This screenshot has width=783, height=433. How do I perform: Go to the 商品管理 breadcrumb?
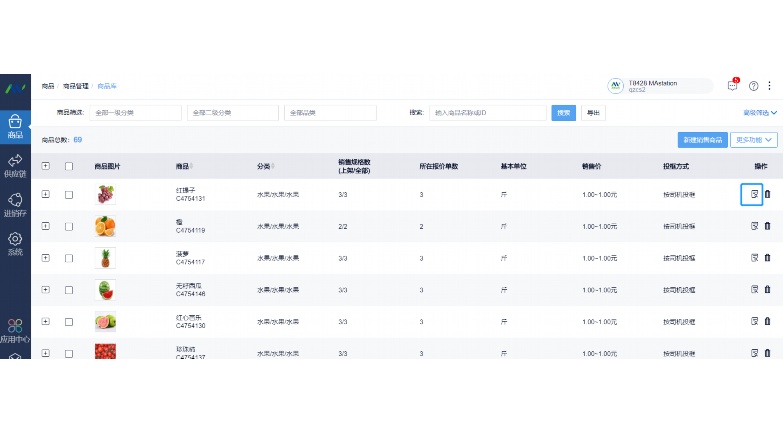[x=76, y=86]
